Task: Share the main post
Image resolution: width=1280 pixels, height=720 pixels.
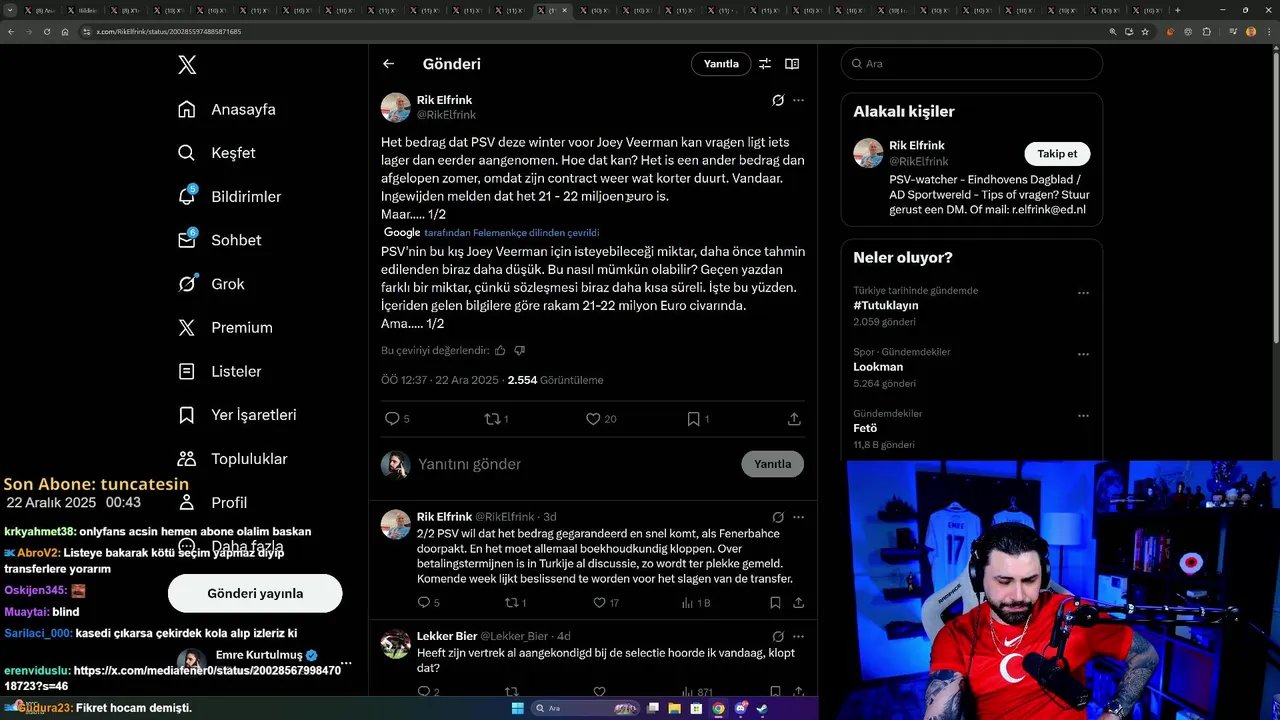Action: [x=794, y=419]
